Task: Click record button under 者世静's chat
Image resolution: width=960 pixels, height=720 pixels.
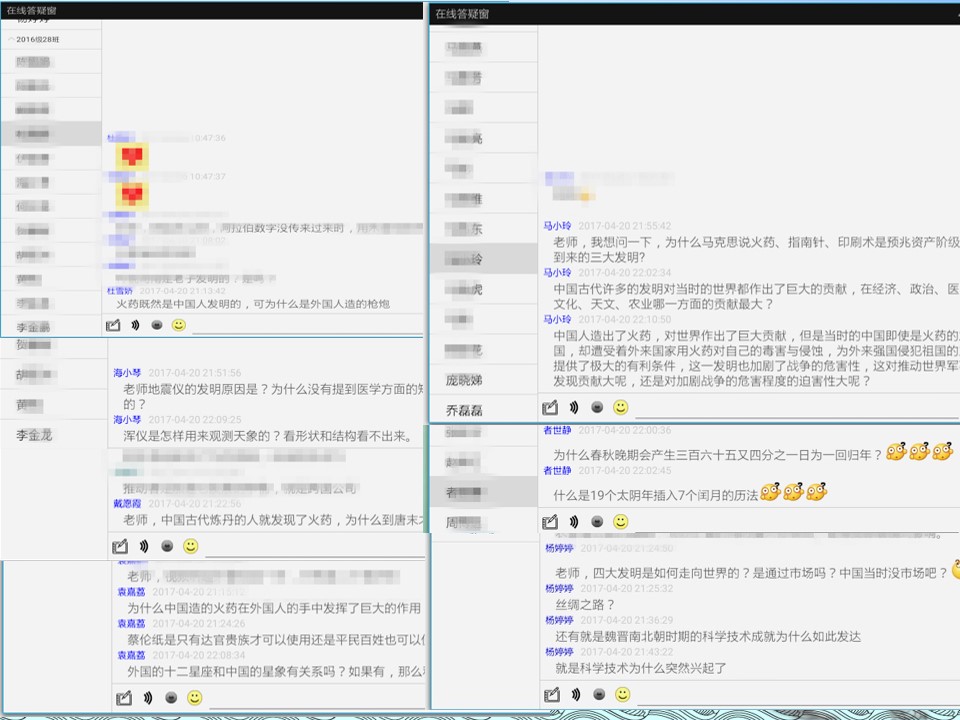Action: [598, 522]
